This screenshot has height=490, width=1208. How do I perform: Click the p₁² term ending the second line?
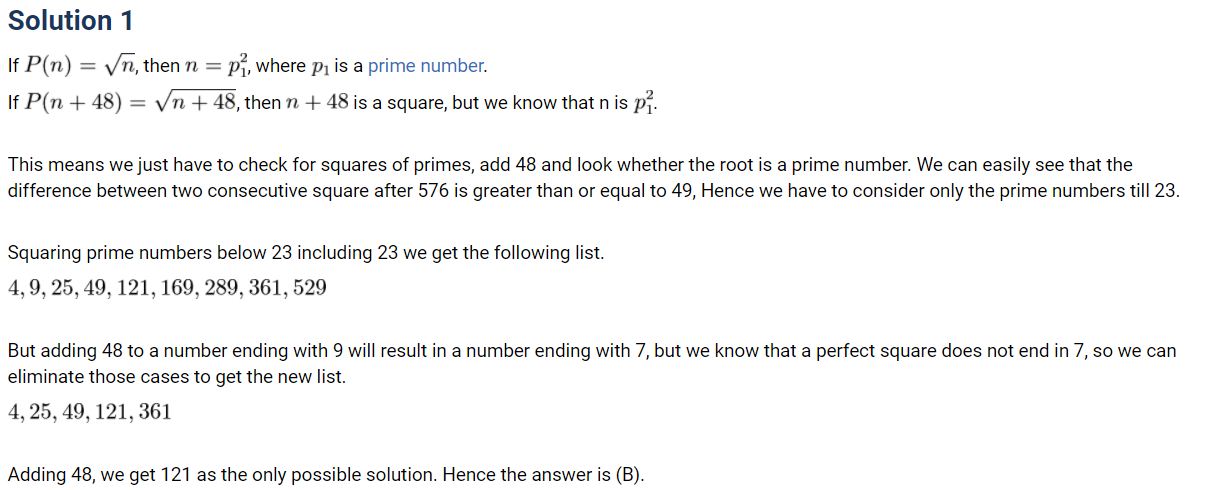pos(646,103)
